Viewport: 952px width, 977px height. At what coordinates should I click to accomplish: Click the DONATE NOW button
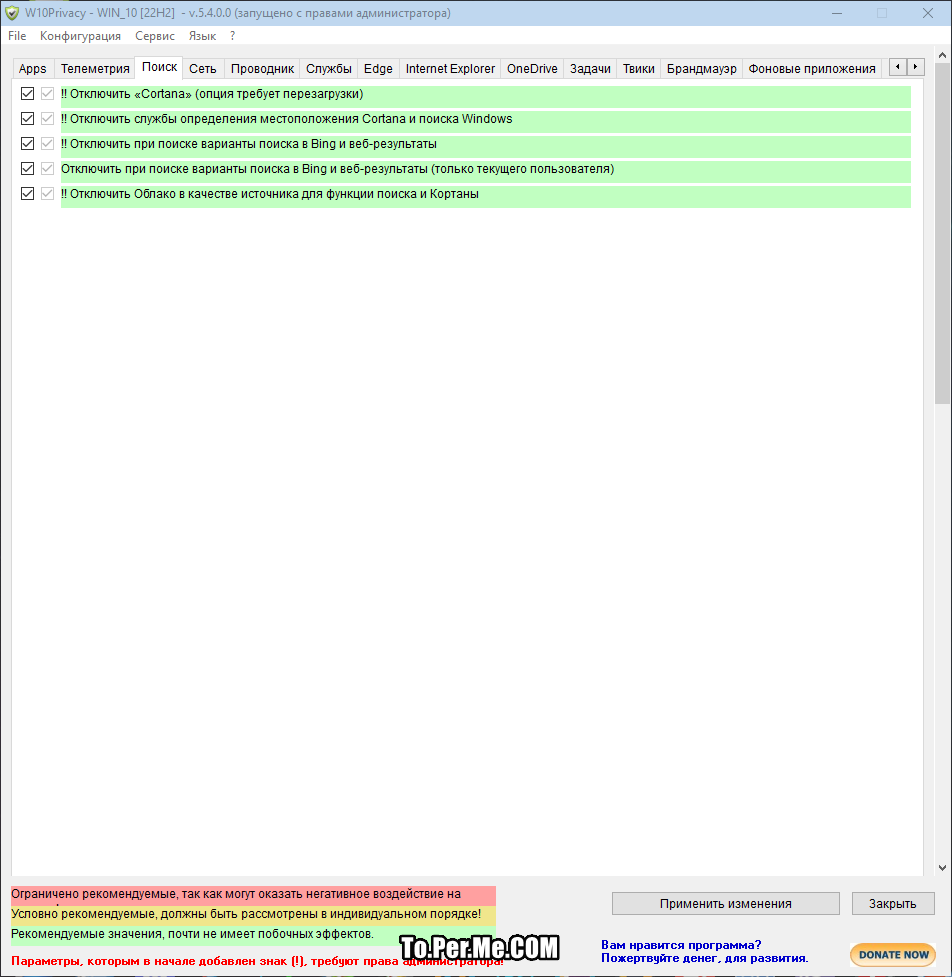(x=893, y=955)
